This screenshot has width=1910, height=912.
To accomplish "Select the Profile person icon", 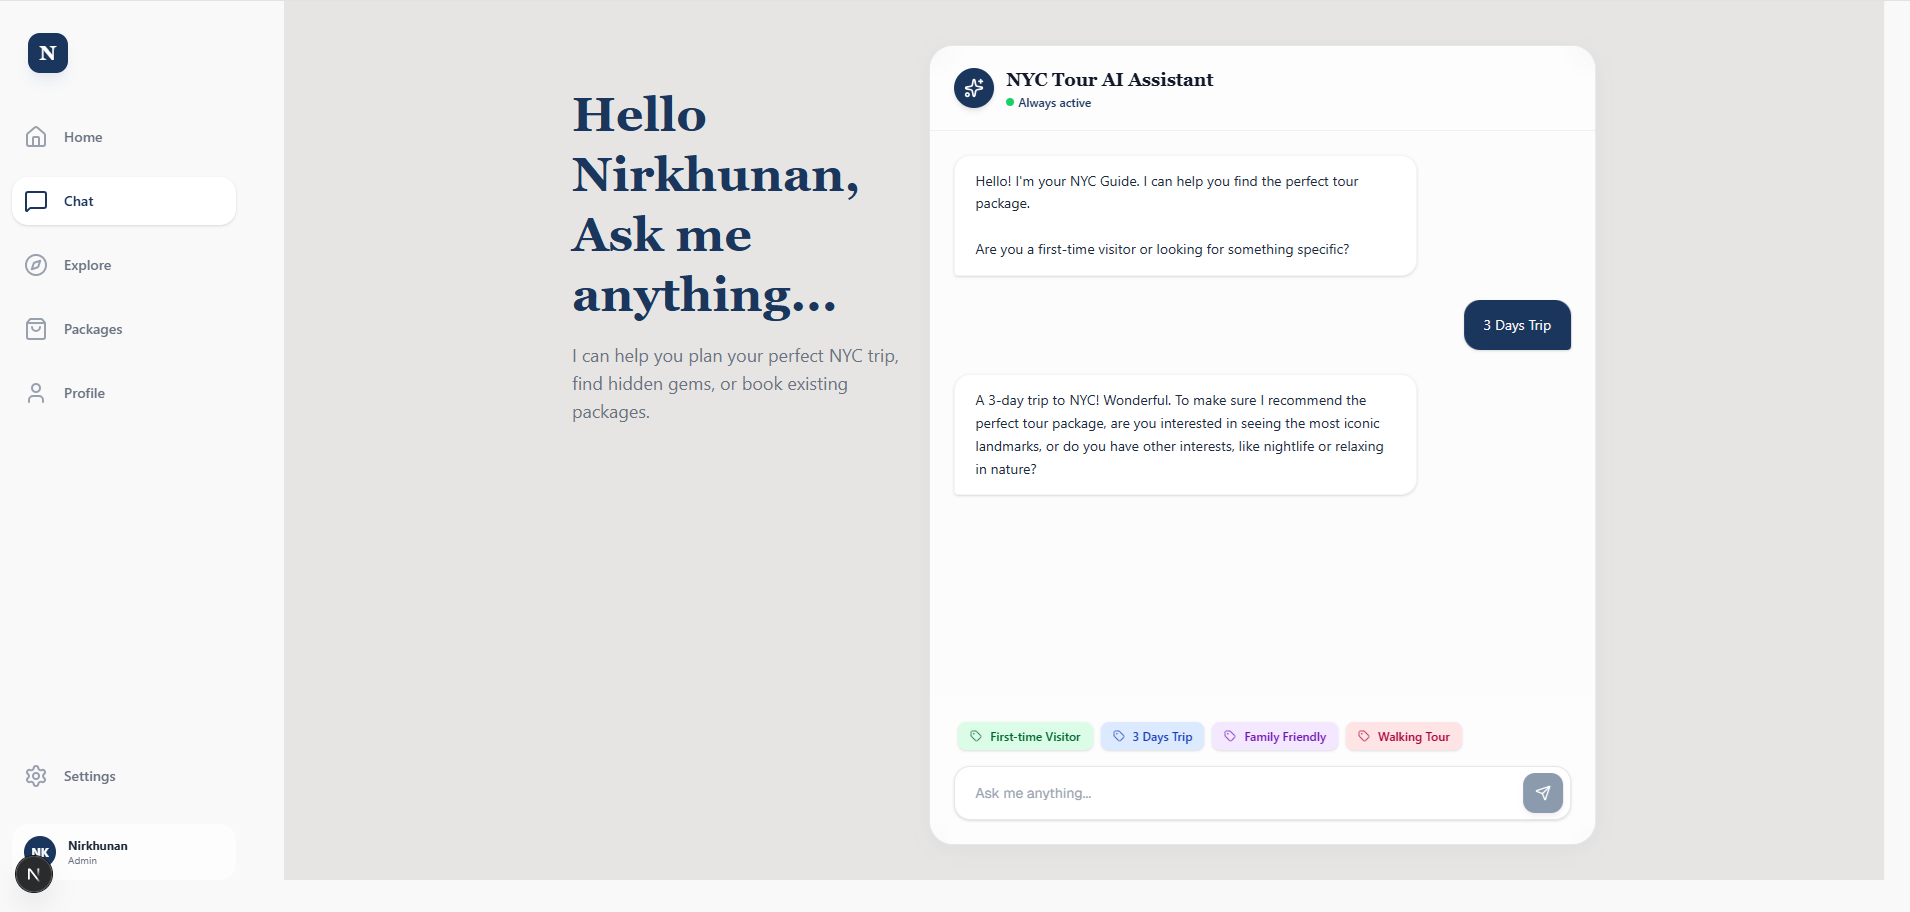I will click(x=36, y=393).
